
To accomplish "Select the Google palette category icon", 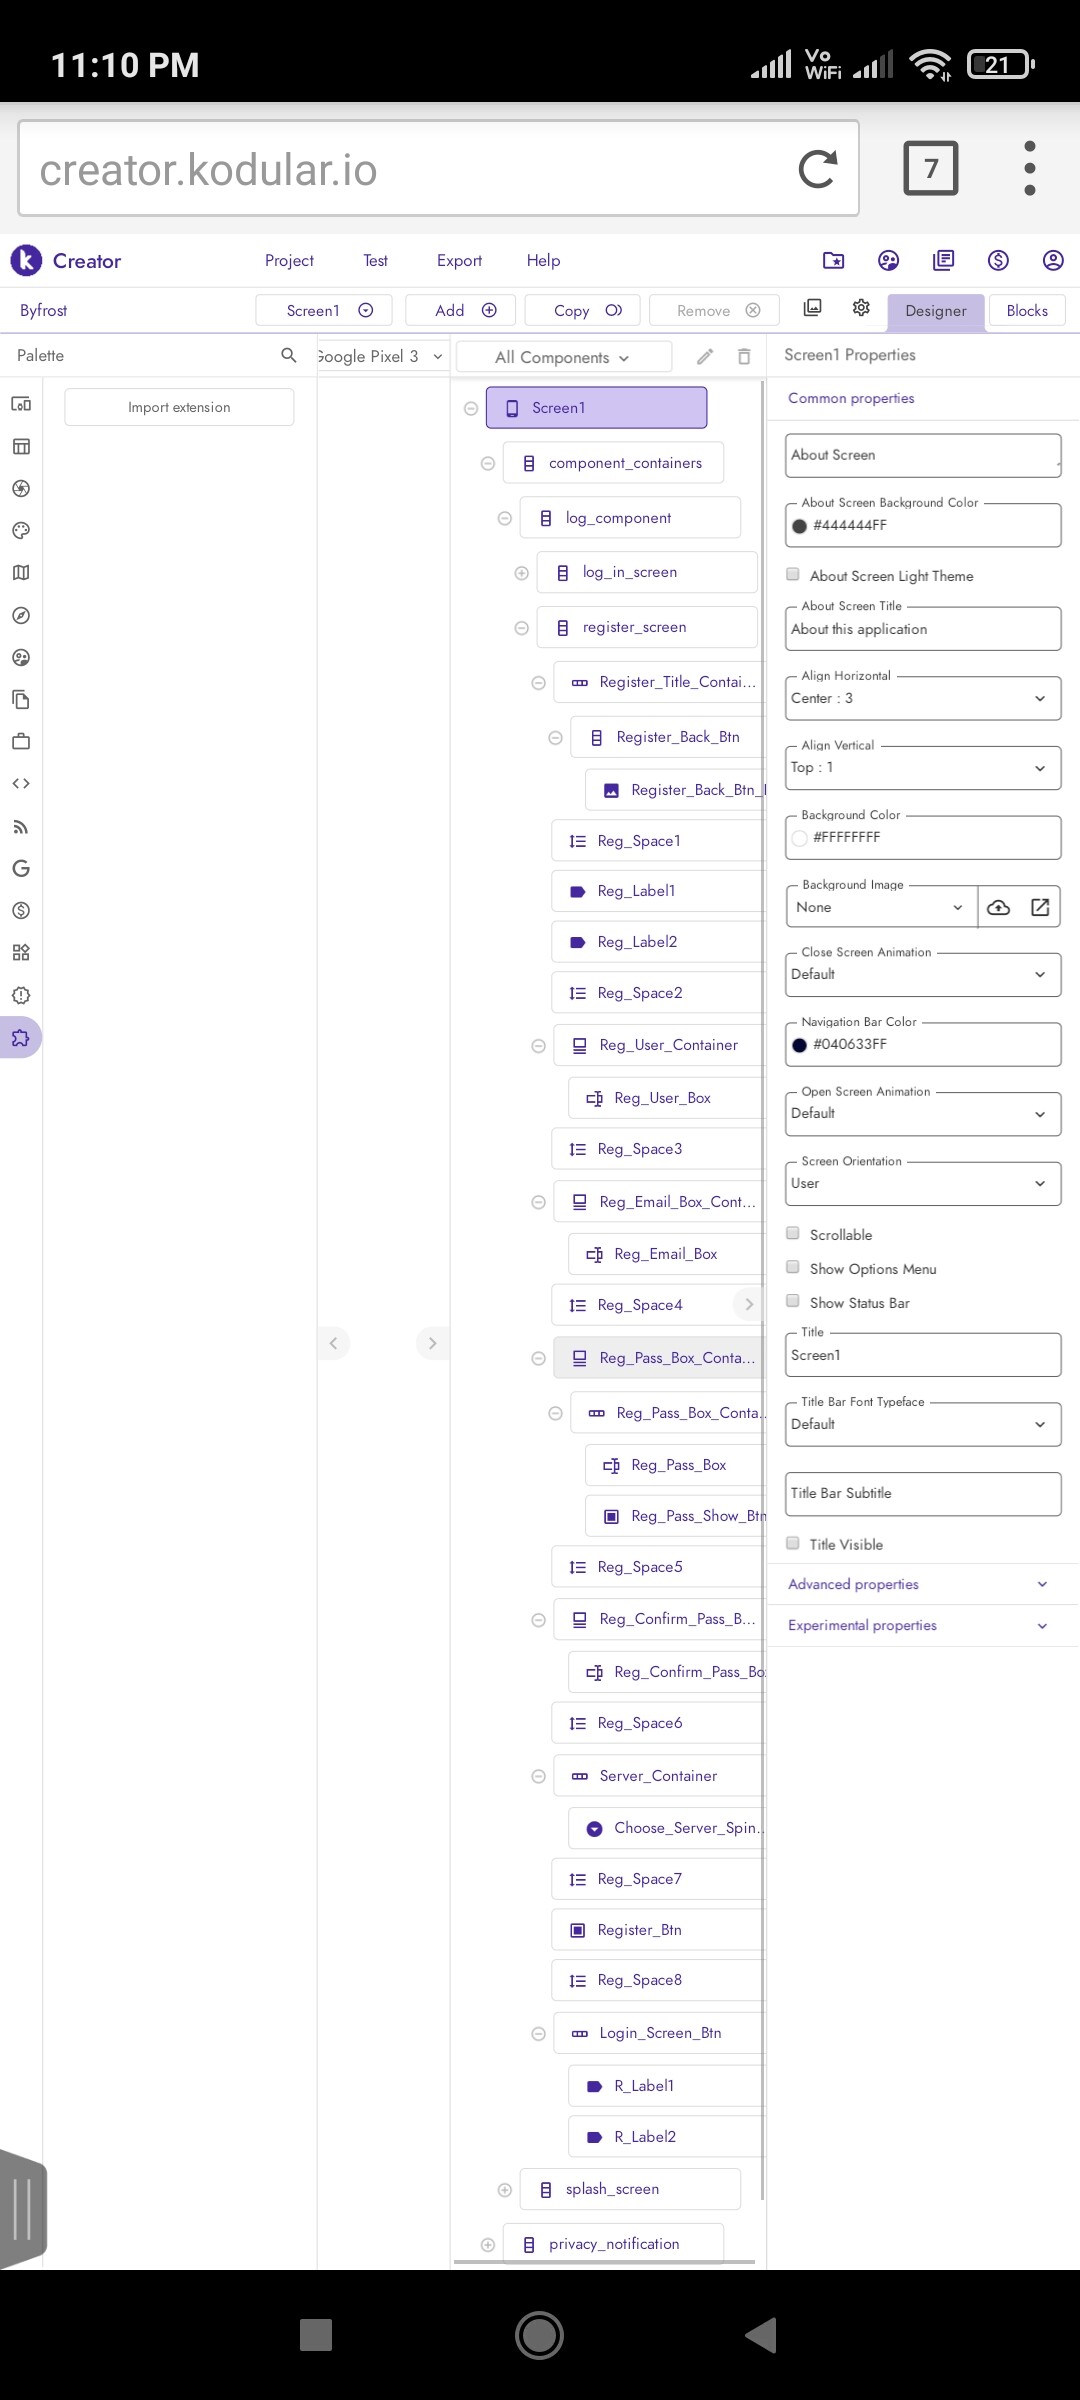I will 21,868.
